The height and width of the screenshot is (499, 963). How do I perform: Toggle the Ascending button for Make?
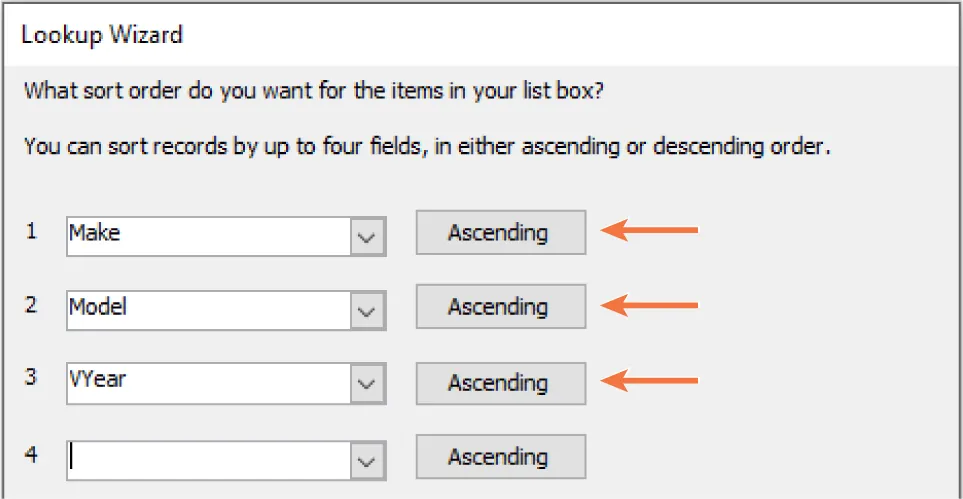(499, 233)
